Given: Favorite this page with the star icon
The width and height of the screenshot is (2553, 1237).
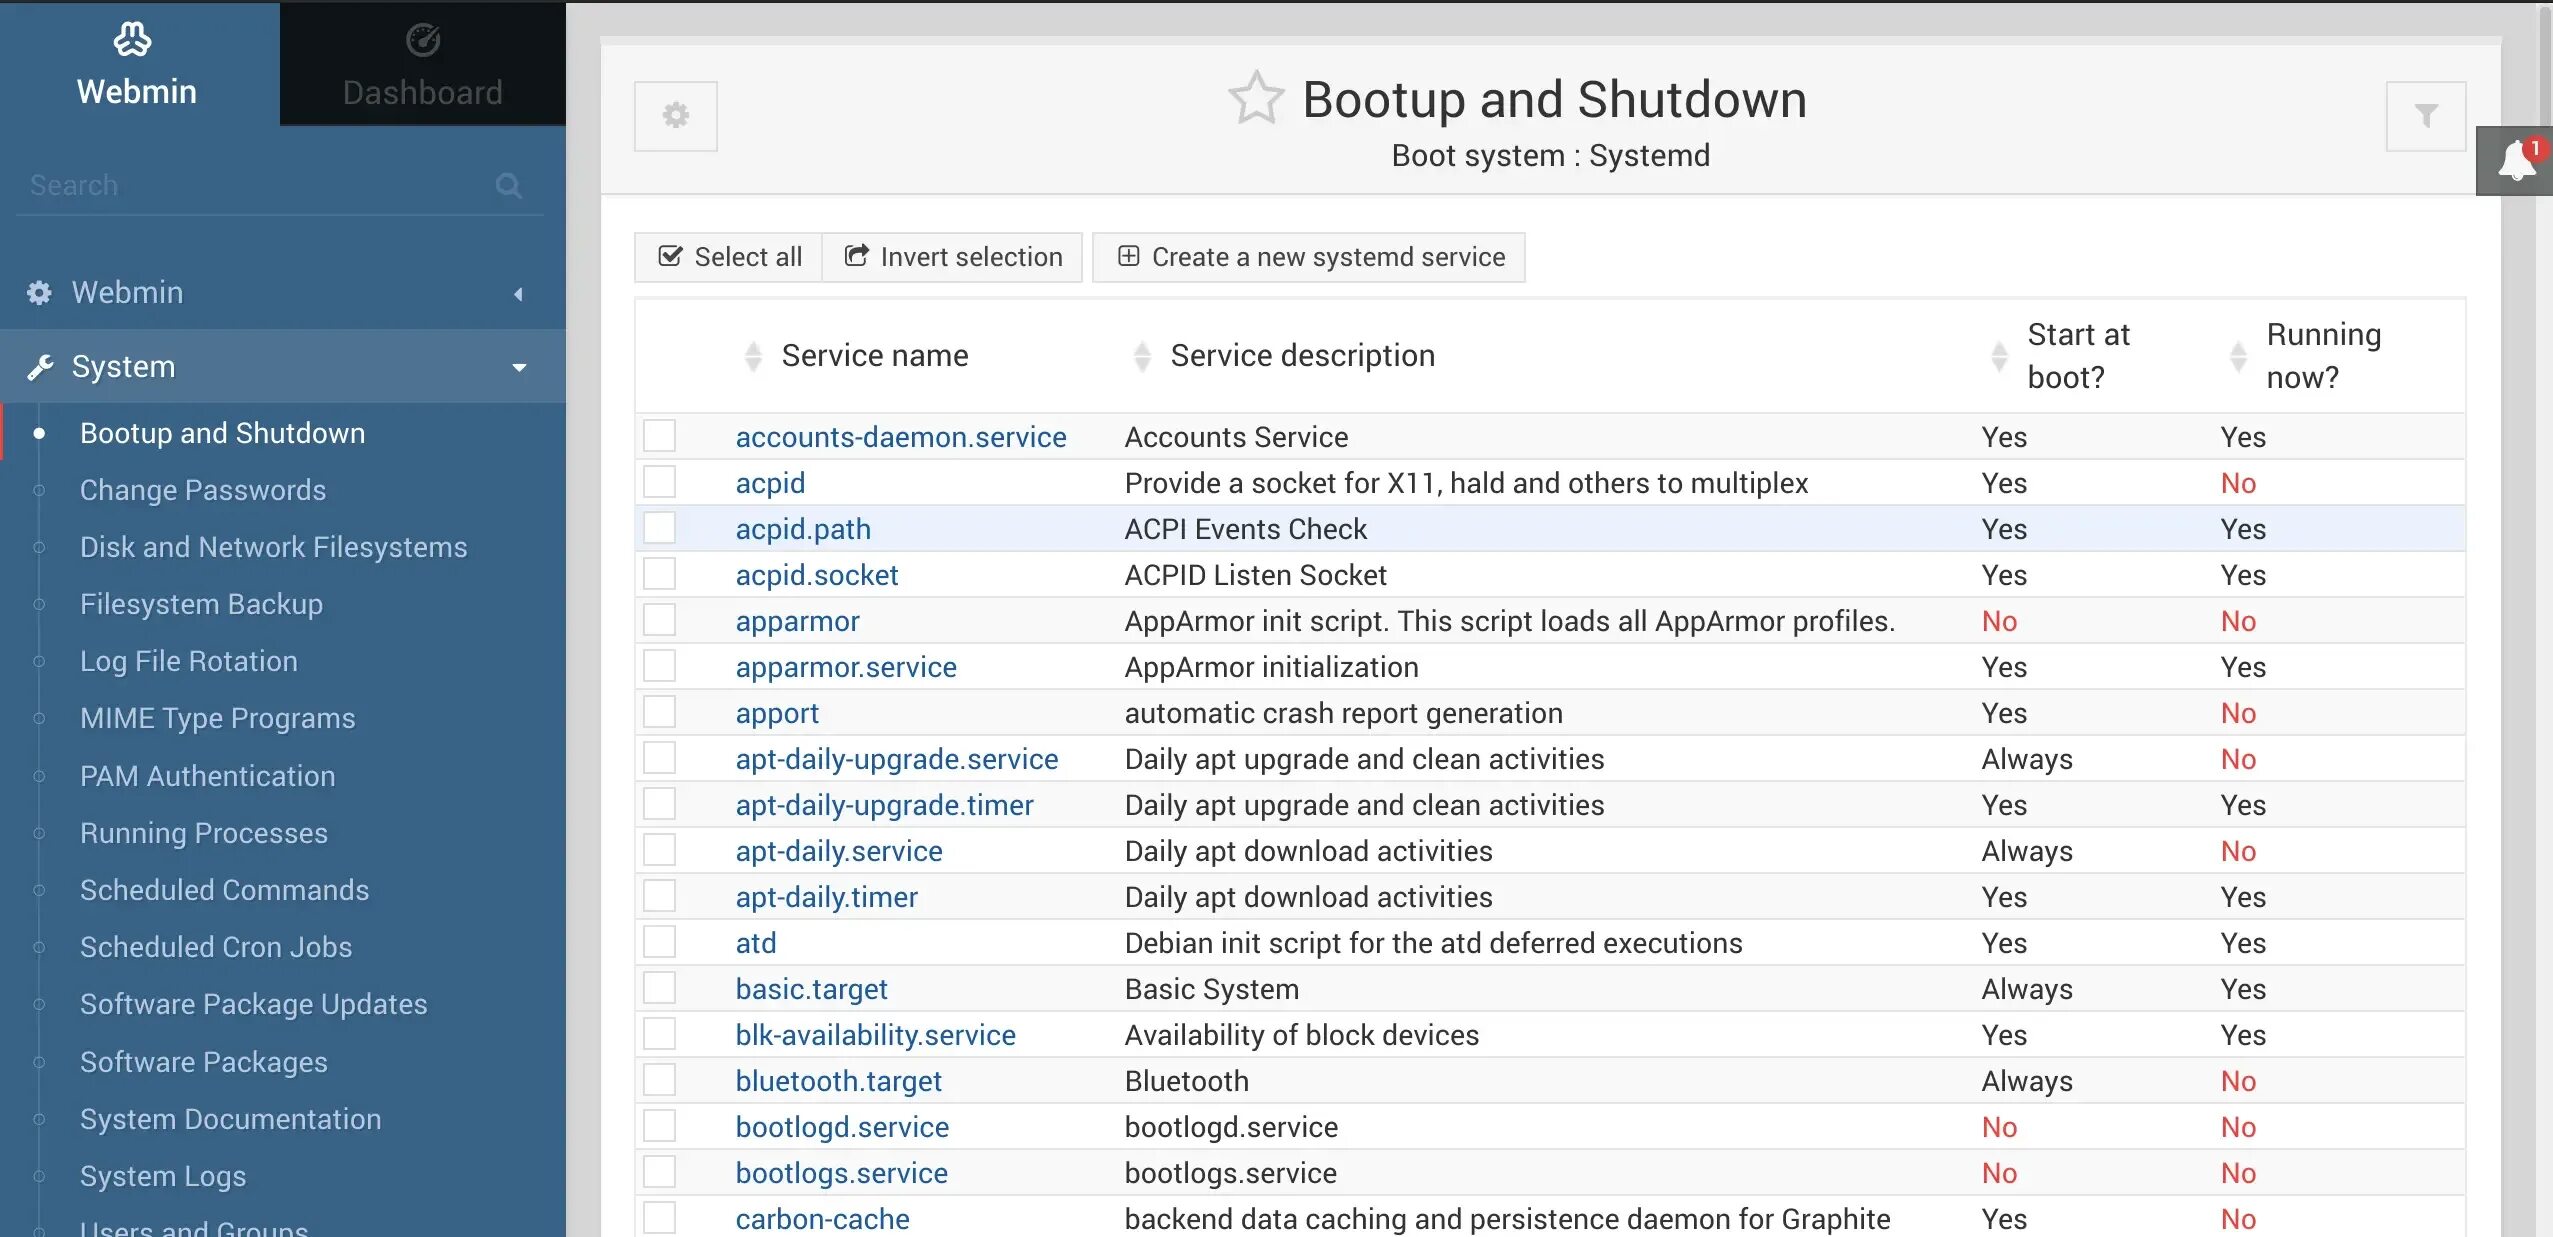Looking at the screenshot, I should (x=1256, y=98).
